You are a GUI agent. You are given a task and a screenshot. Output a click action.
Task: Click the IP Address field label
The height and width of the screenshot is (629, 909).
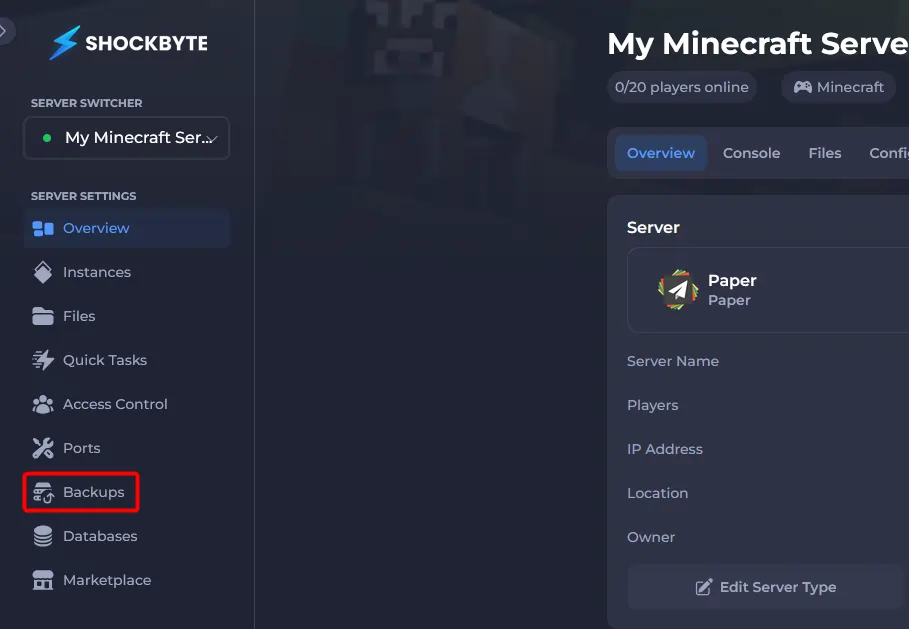click(664, 449)
